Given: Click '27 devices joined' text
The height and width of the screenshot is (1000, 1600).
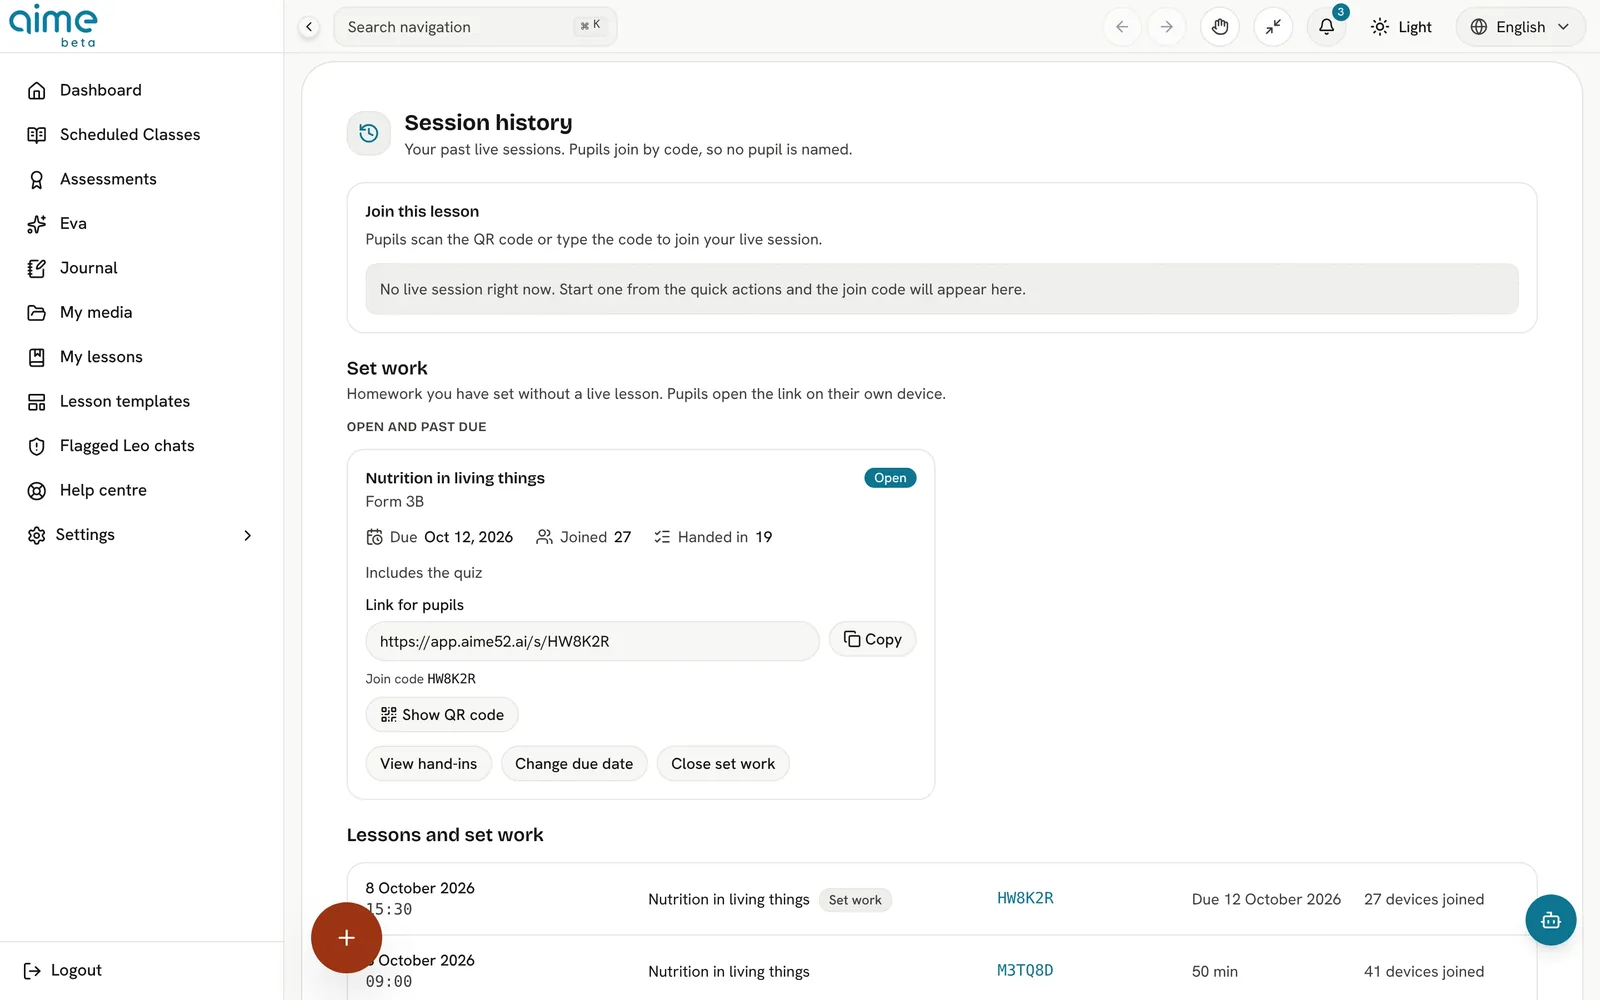Looking at the screenshot, I should pos(1424,900).
